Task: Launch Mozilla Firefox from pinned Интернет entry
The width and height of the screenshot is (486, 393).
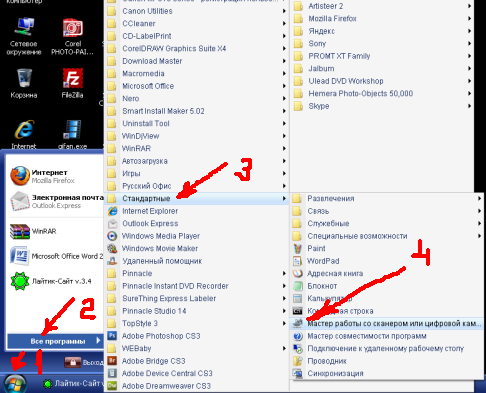Action: (55, 176)
